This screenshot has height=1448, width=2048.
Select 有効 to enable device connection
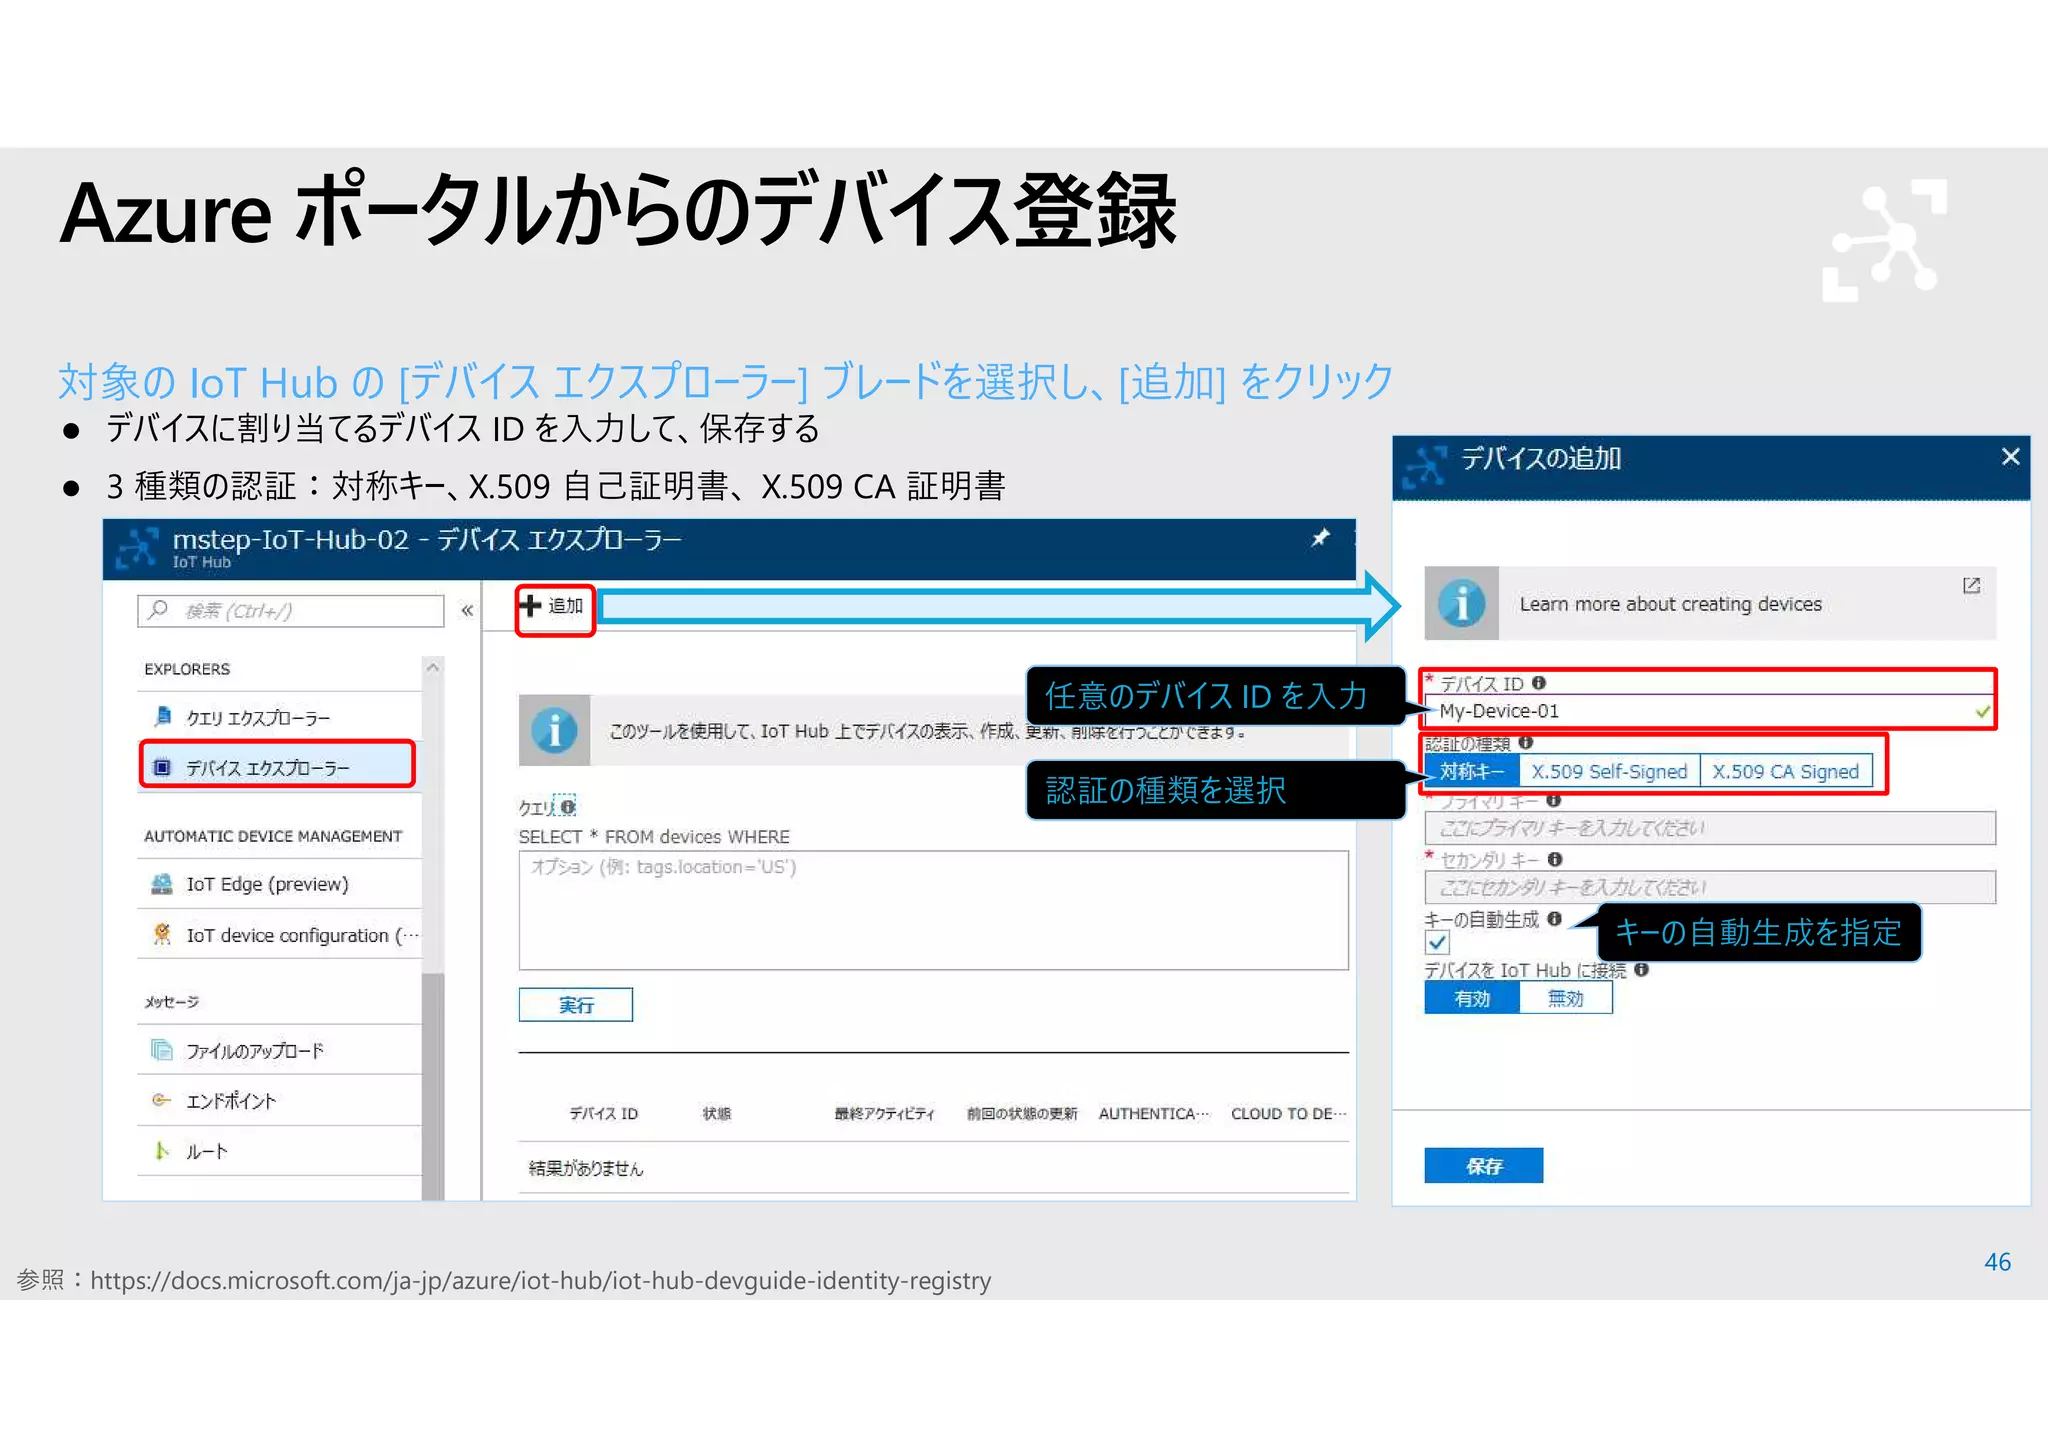[1472, 998]
